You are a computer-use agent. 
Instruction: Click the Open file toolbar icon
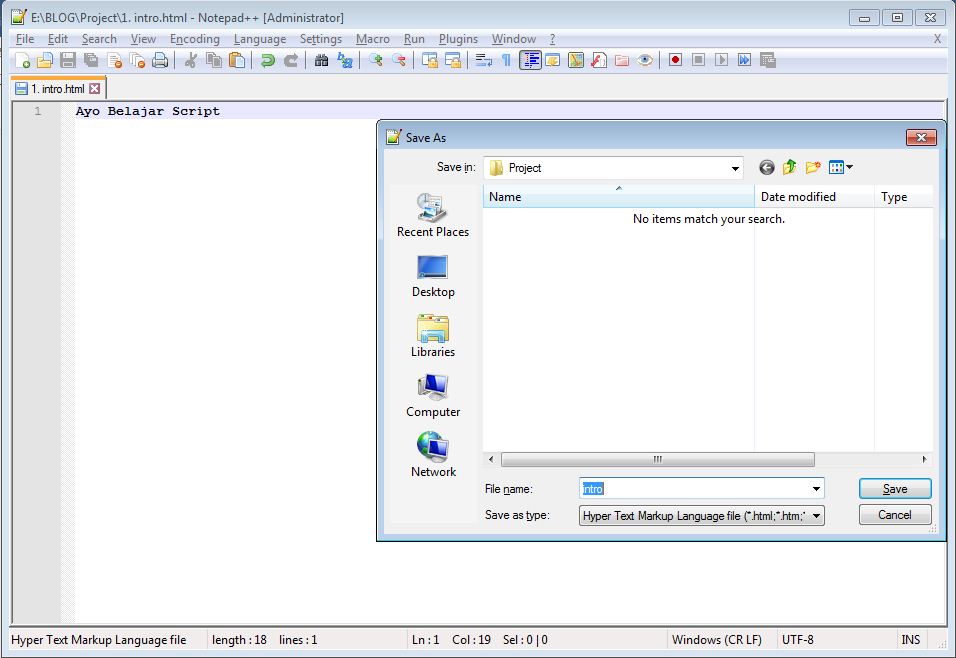coord(45,60)
